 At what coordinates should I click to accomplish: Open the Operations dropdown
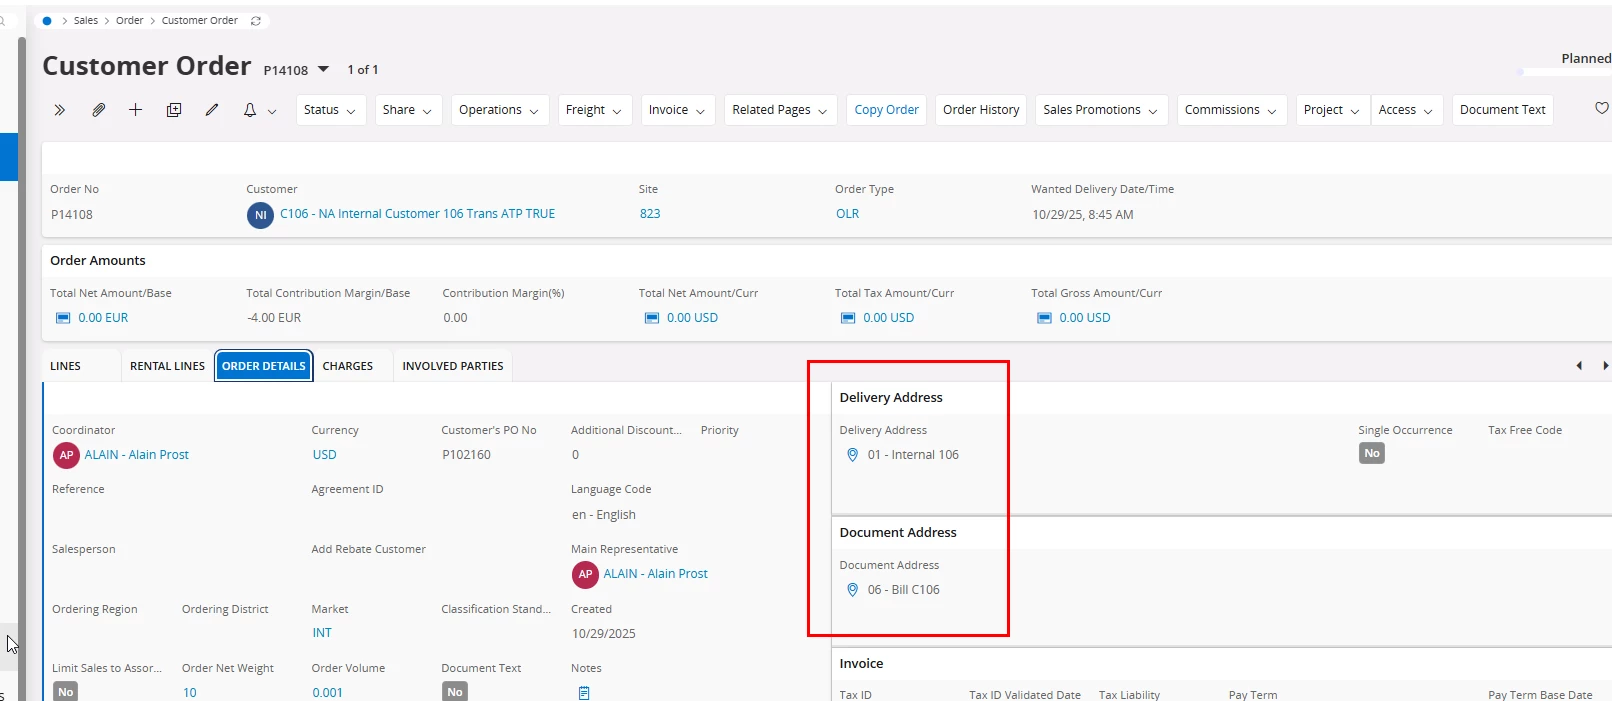pos(498,110)
